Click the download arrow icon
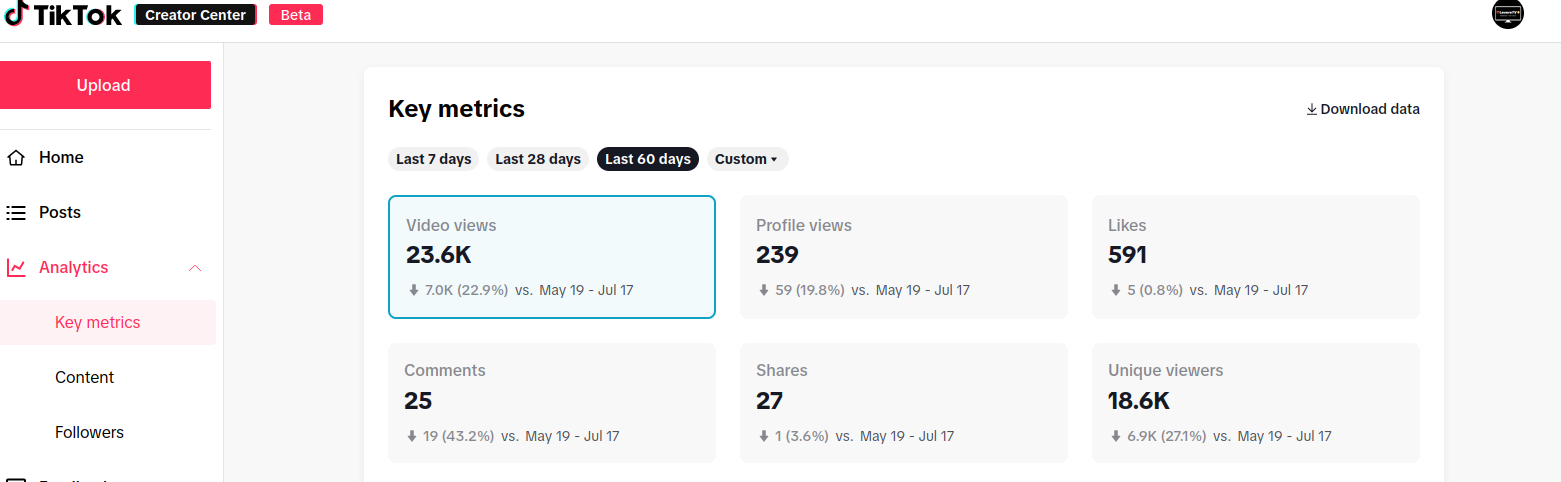 1311,109
